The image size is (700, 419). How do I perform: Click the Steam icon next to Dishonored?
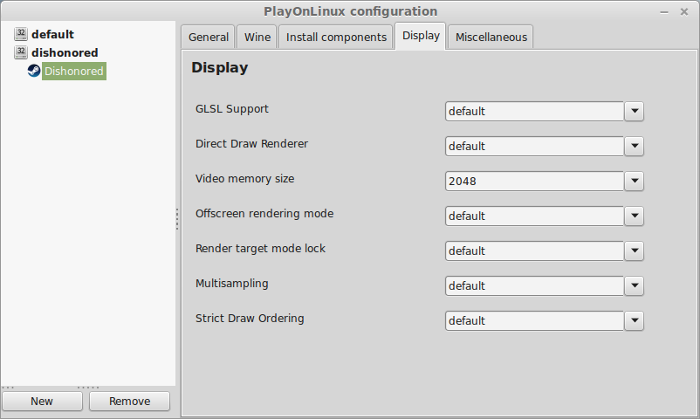[x=34, y=71]
